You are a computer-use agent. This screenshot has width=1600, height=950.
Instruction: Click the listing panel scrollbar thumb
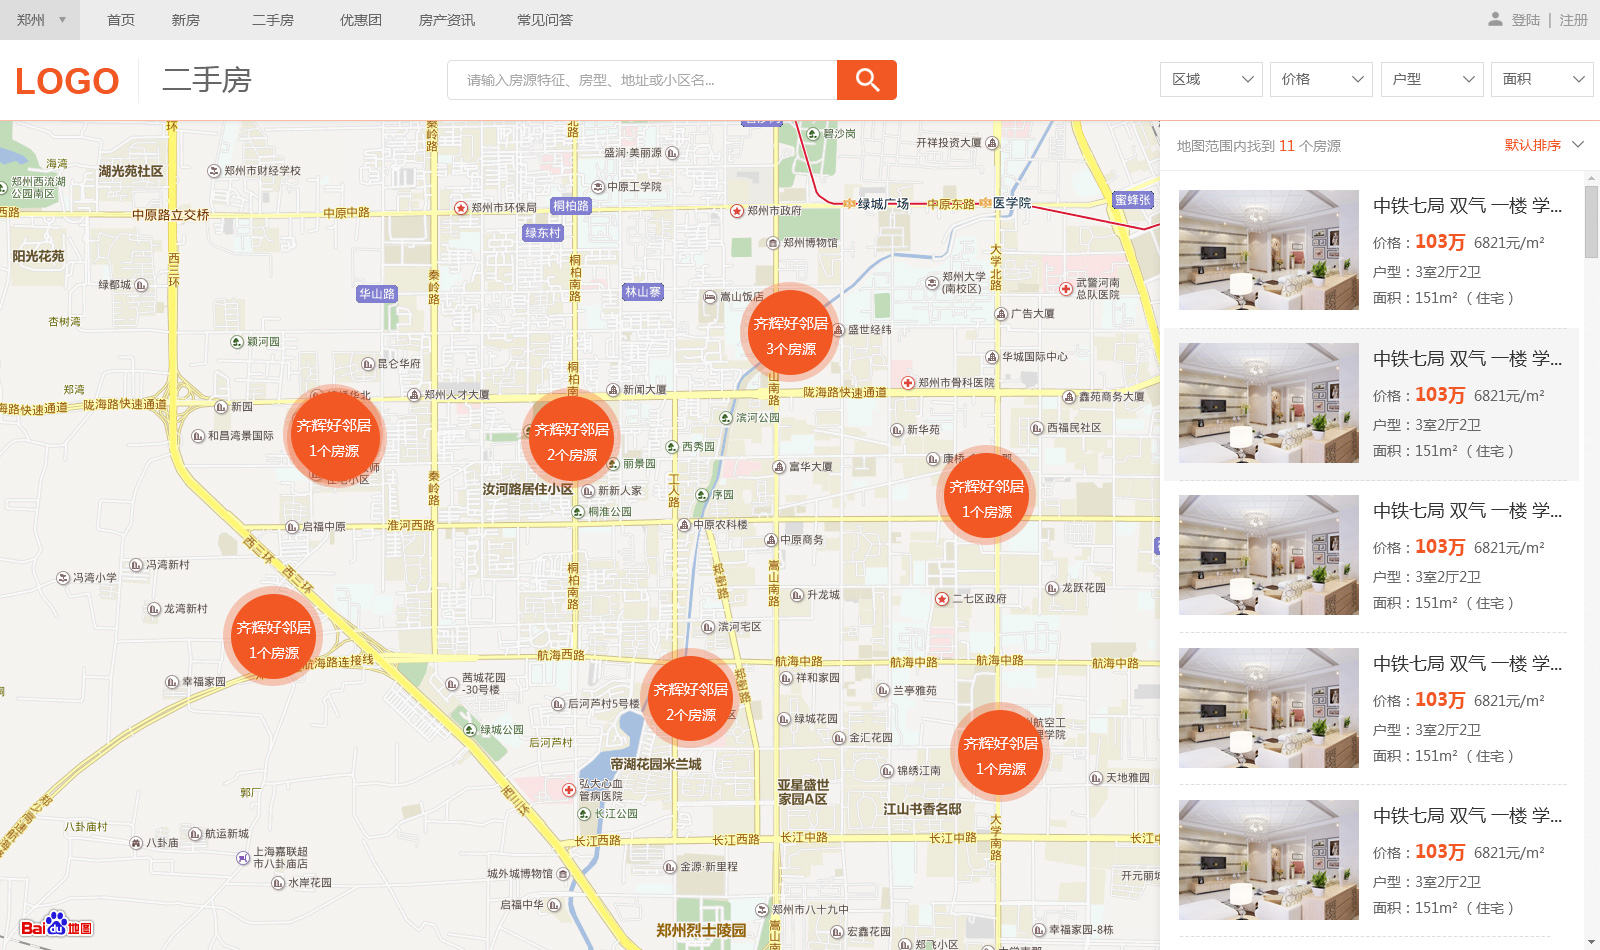point(1592,221)
